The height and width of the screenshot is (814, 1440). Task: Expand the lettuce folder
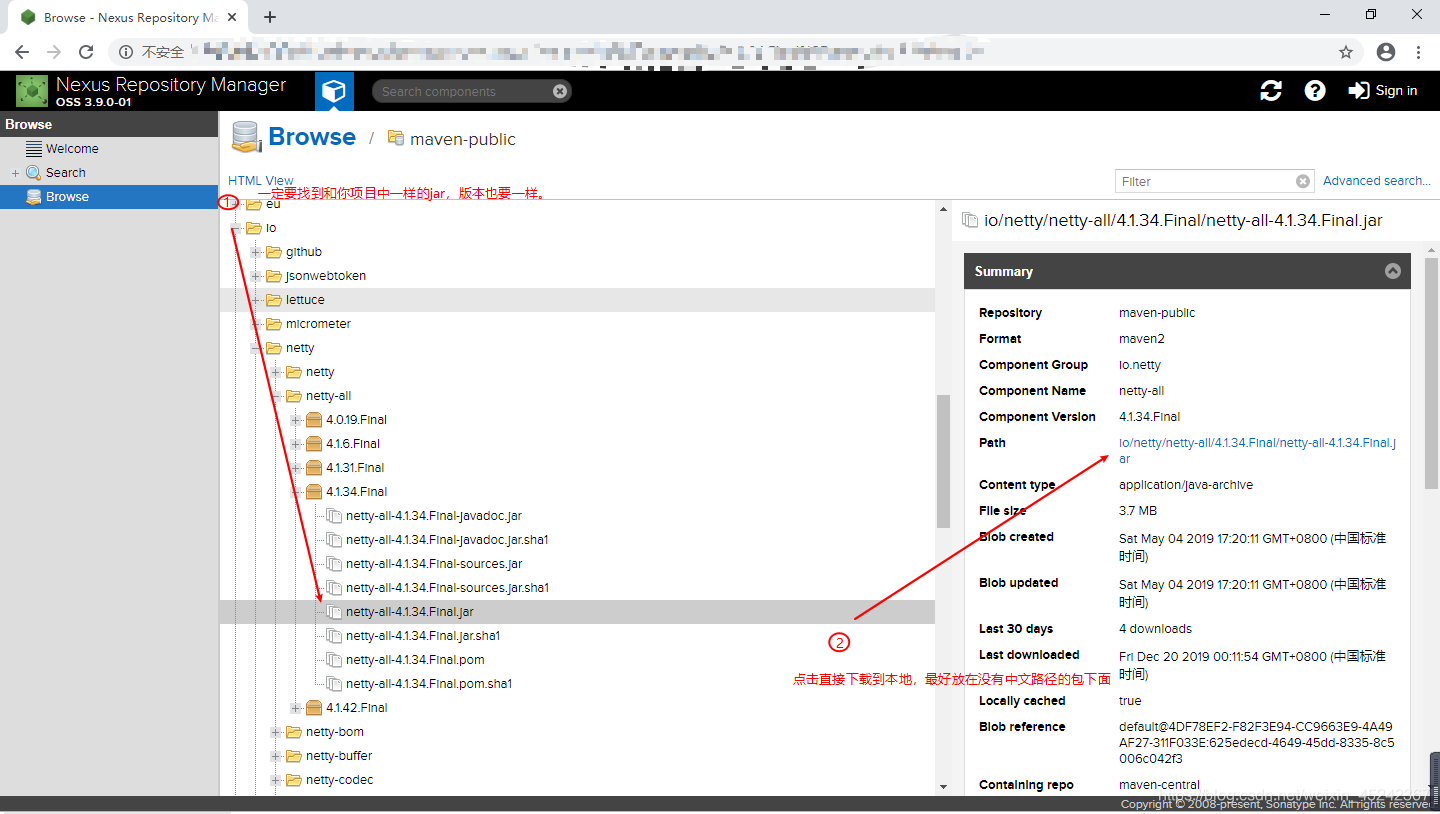[256, 300]
